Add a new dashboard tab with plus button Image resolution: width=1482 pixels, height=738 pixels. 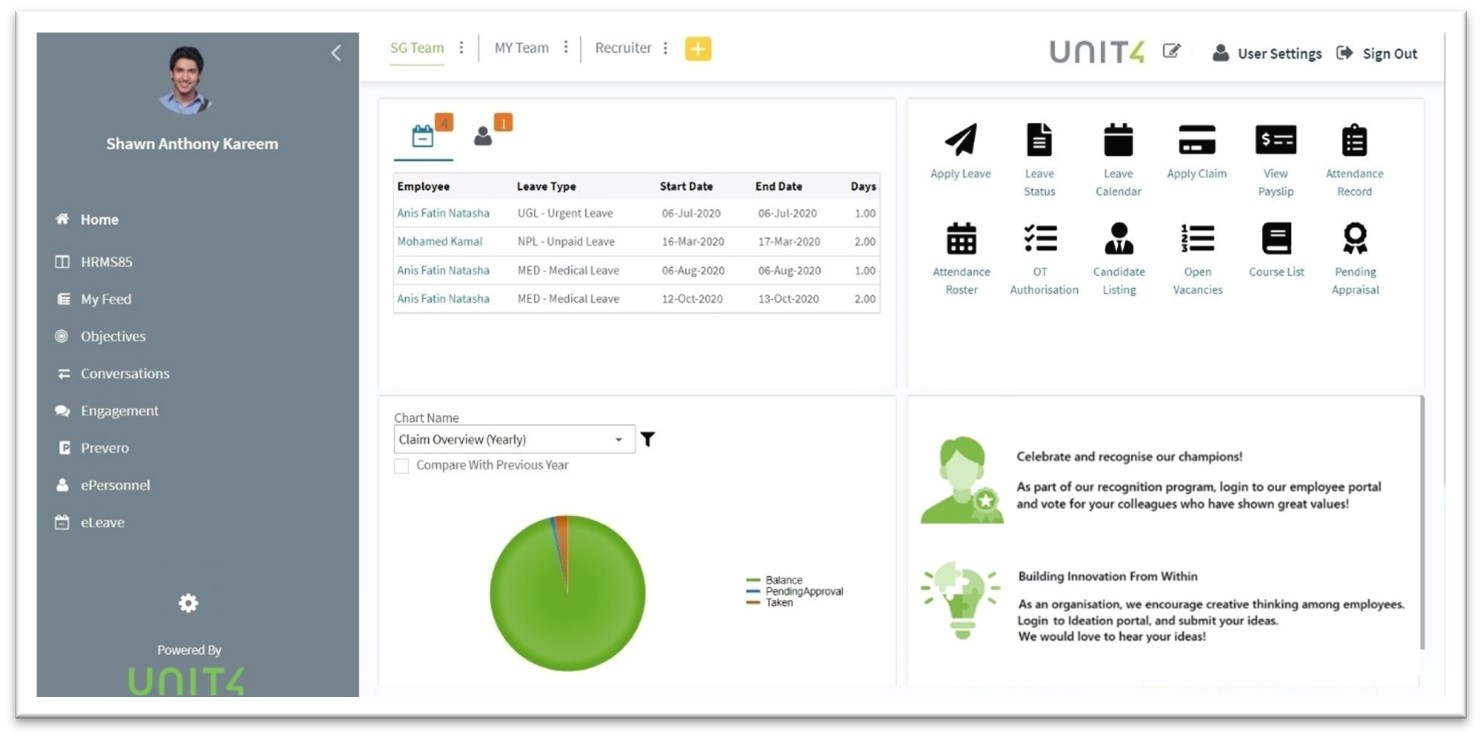(698, 48)
